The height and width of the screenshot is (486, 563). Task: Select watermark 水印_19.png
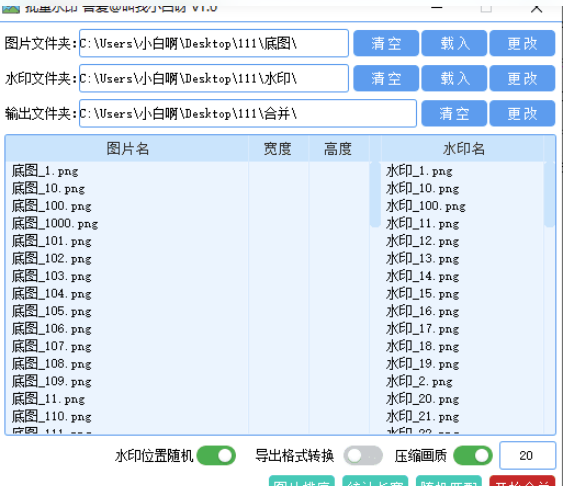(x=463, y=364)
